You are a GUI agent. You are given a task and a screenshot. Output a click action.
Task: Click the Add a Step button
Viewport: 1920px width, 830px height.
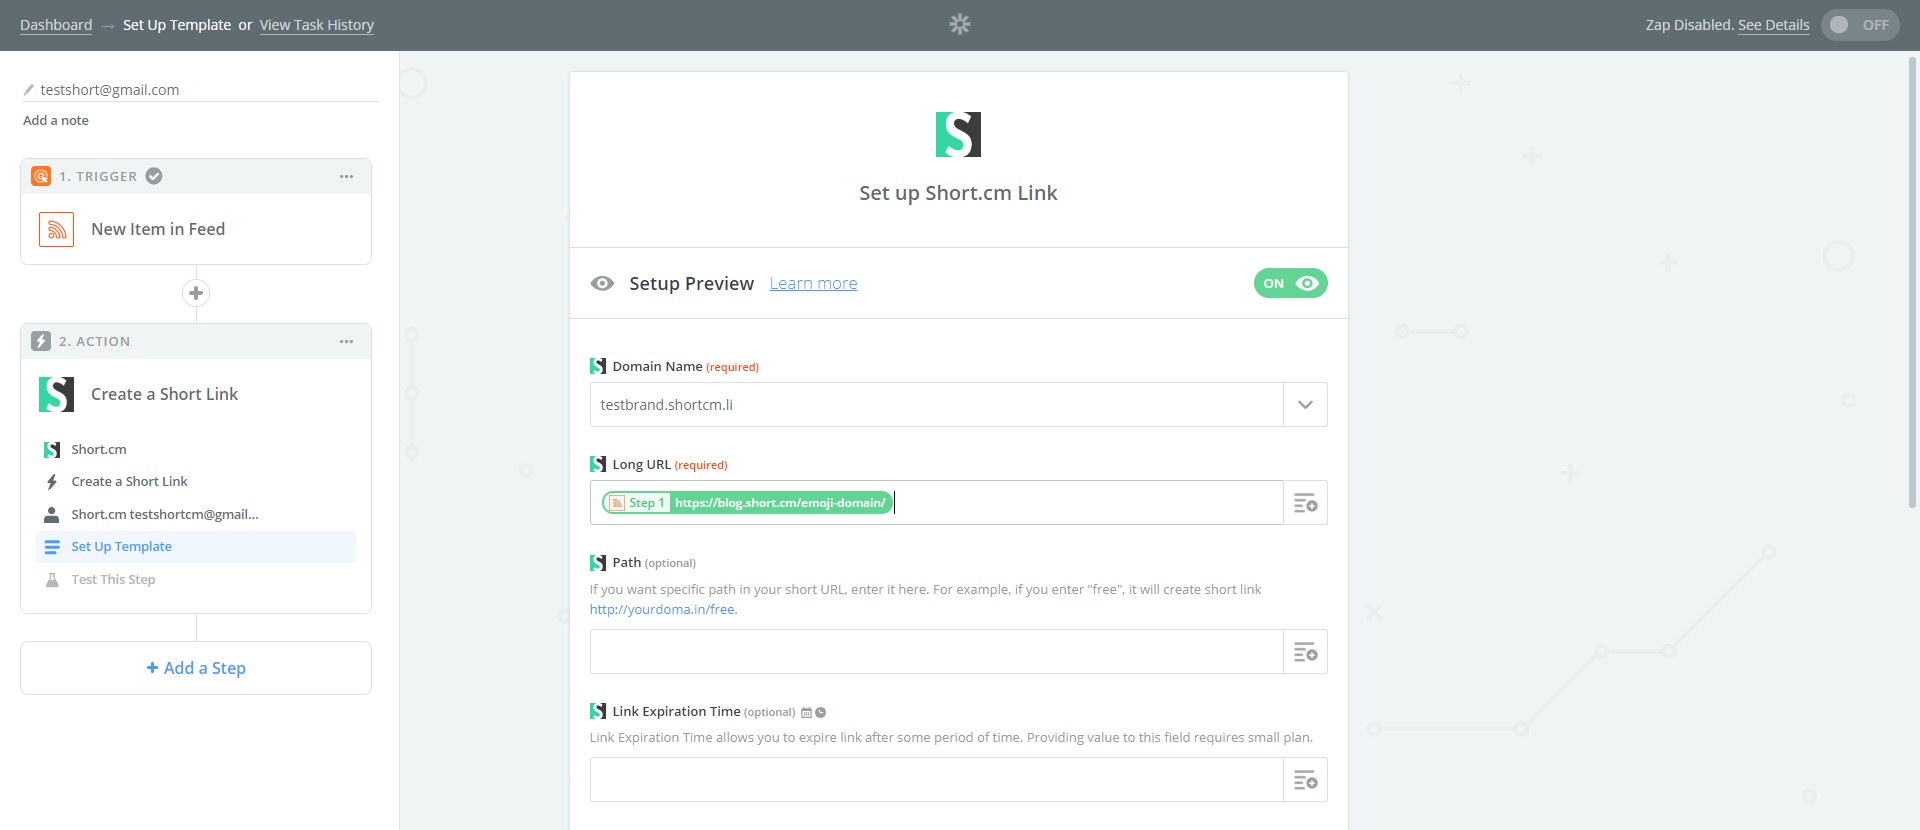point(196,668)
